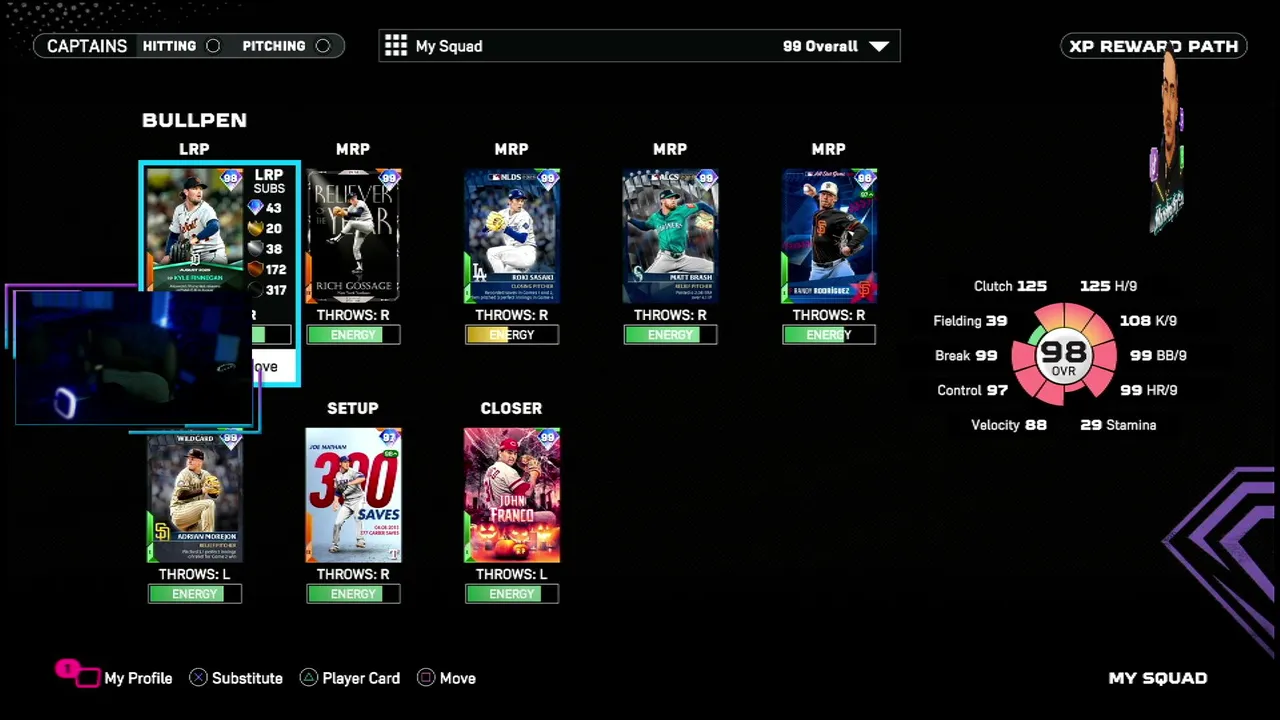Click the Break 99 stat

[x=966, y=356]
